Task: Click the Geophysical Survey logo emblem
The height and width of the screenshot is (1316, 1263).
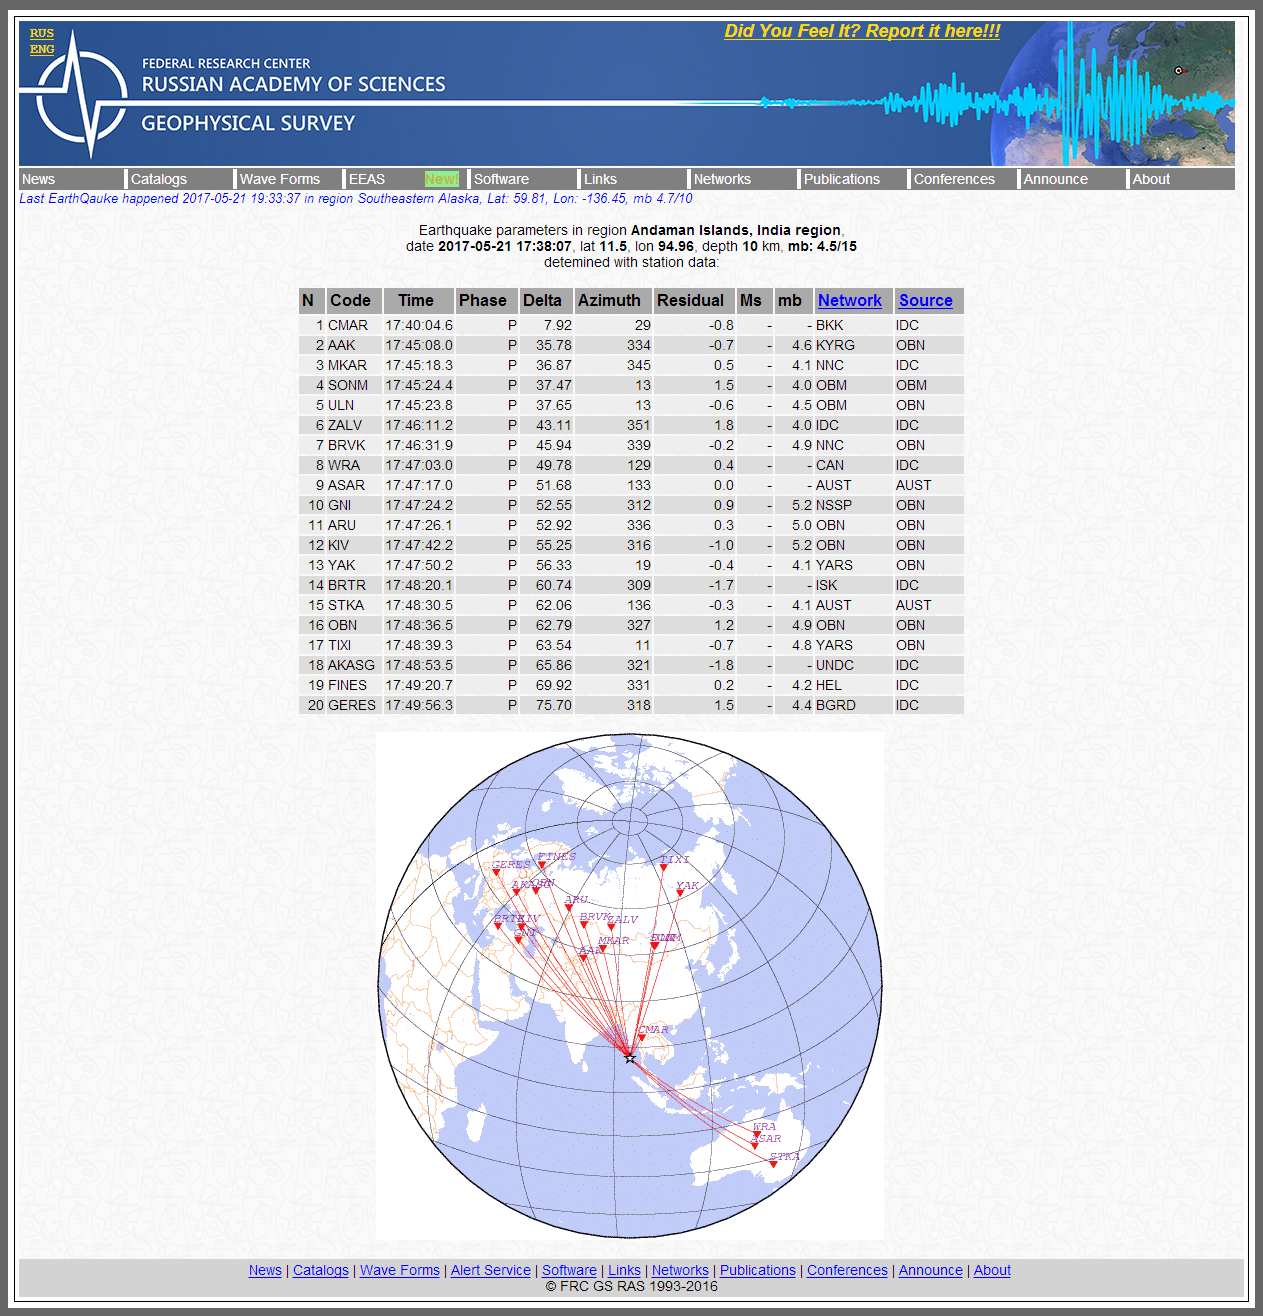Action: (84, 97)
